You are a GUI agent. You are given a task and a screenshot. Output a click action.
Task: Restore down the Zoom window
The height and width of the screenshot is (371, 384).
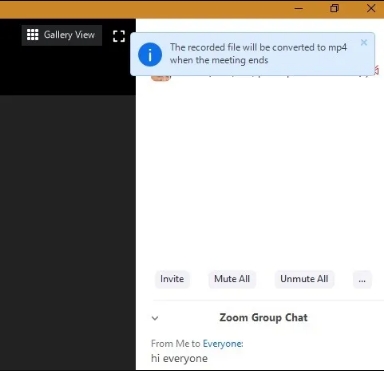(x=334, y=8)
